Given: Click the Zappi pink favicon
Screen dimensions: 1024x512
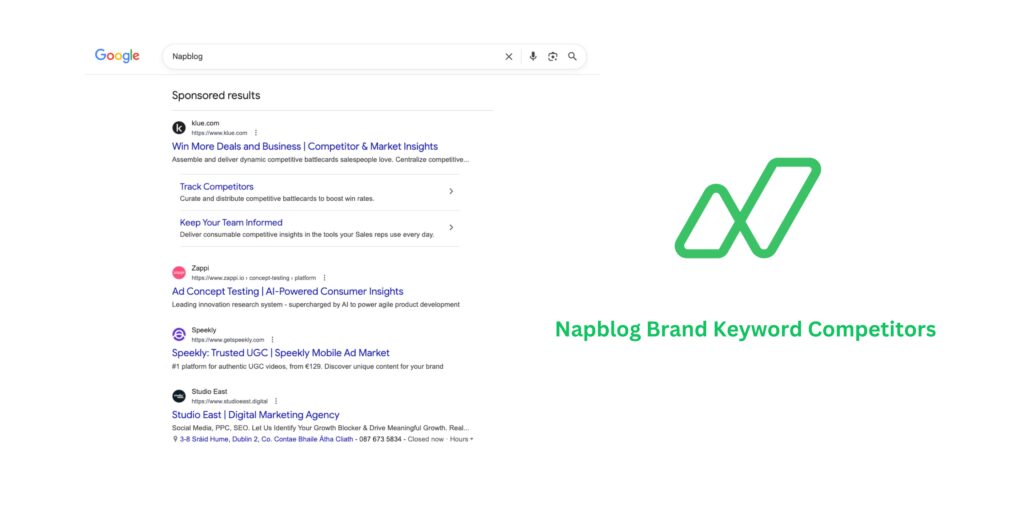Looking at the screenshot, I should (179, 272).
